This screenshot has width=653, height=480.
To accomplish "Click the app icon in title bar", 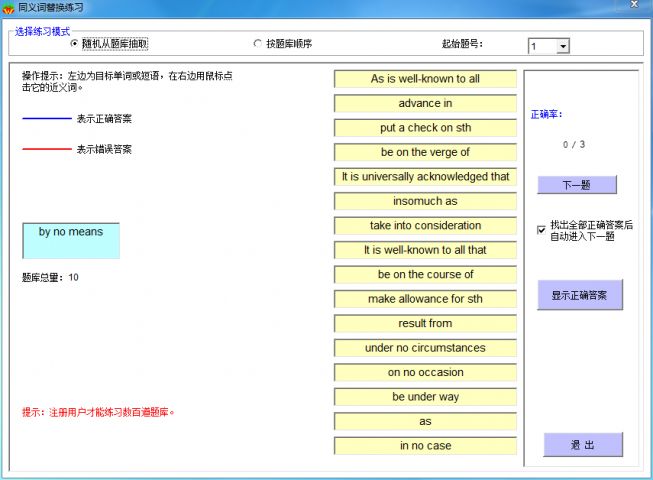I will tap(9, 7).
